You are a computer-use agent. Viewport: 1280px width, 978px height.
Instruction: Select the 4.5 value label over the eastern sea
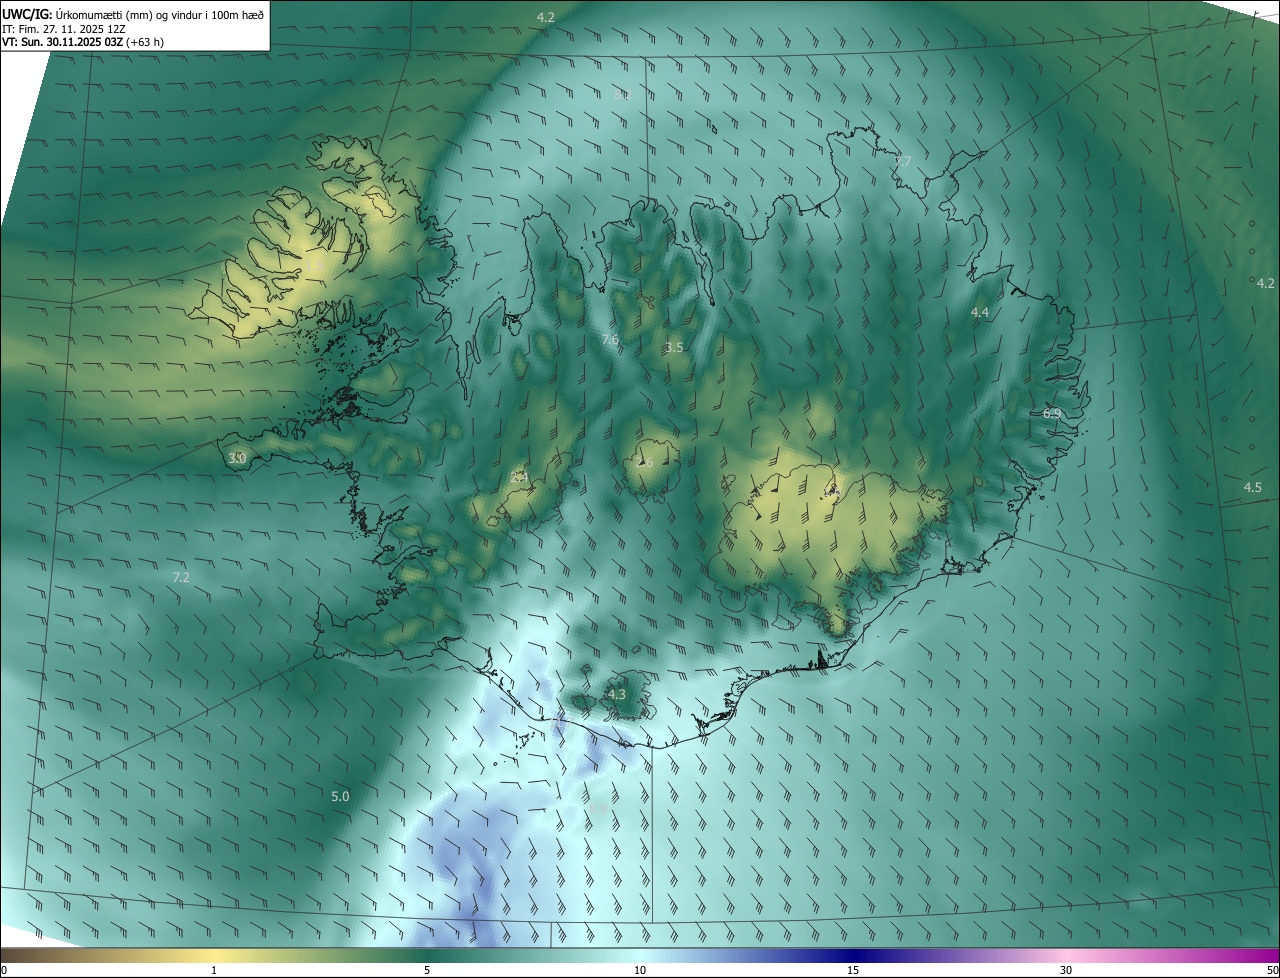coord(1253,487)
